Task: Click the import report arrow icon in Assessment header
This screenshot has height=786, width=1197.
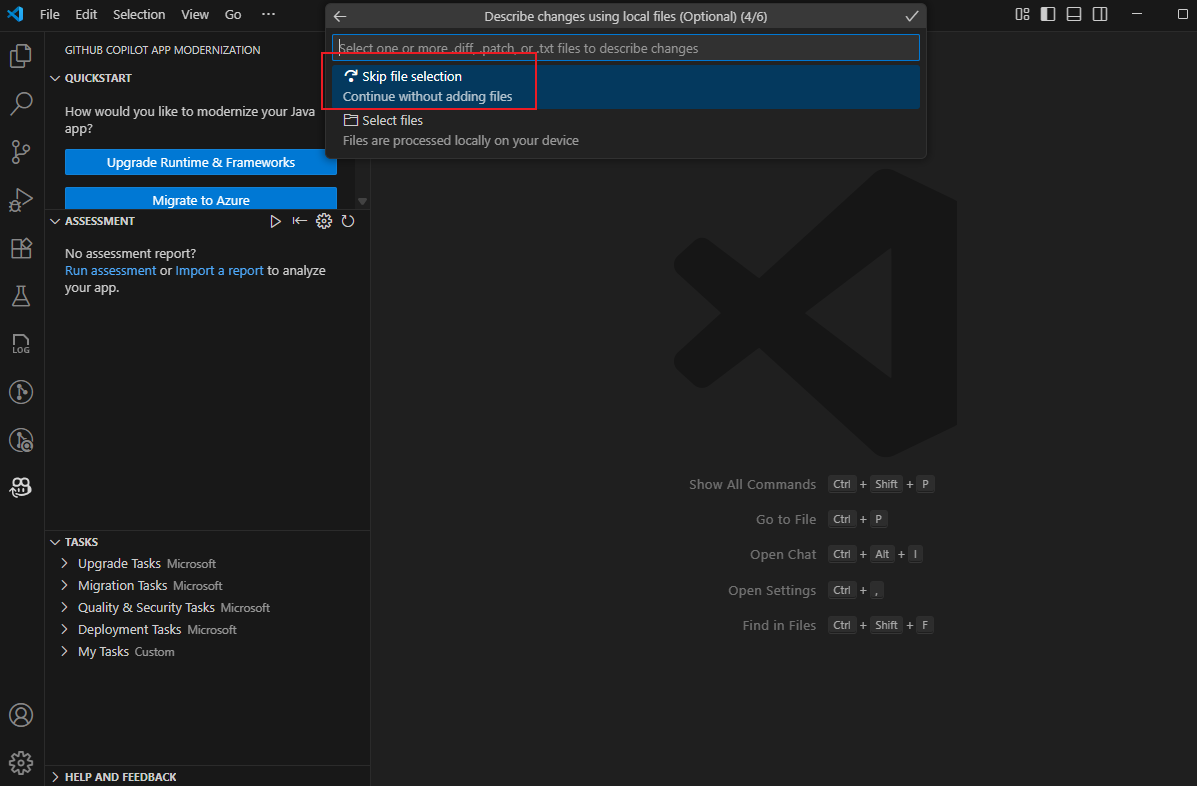Action: pos(300,221)
